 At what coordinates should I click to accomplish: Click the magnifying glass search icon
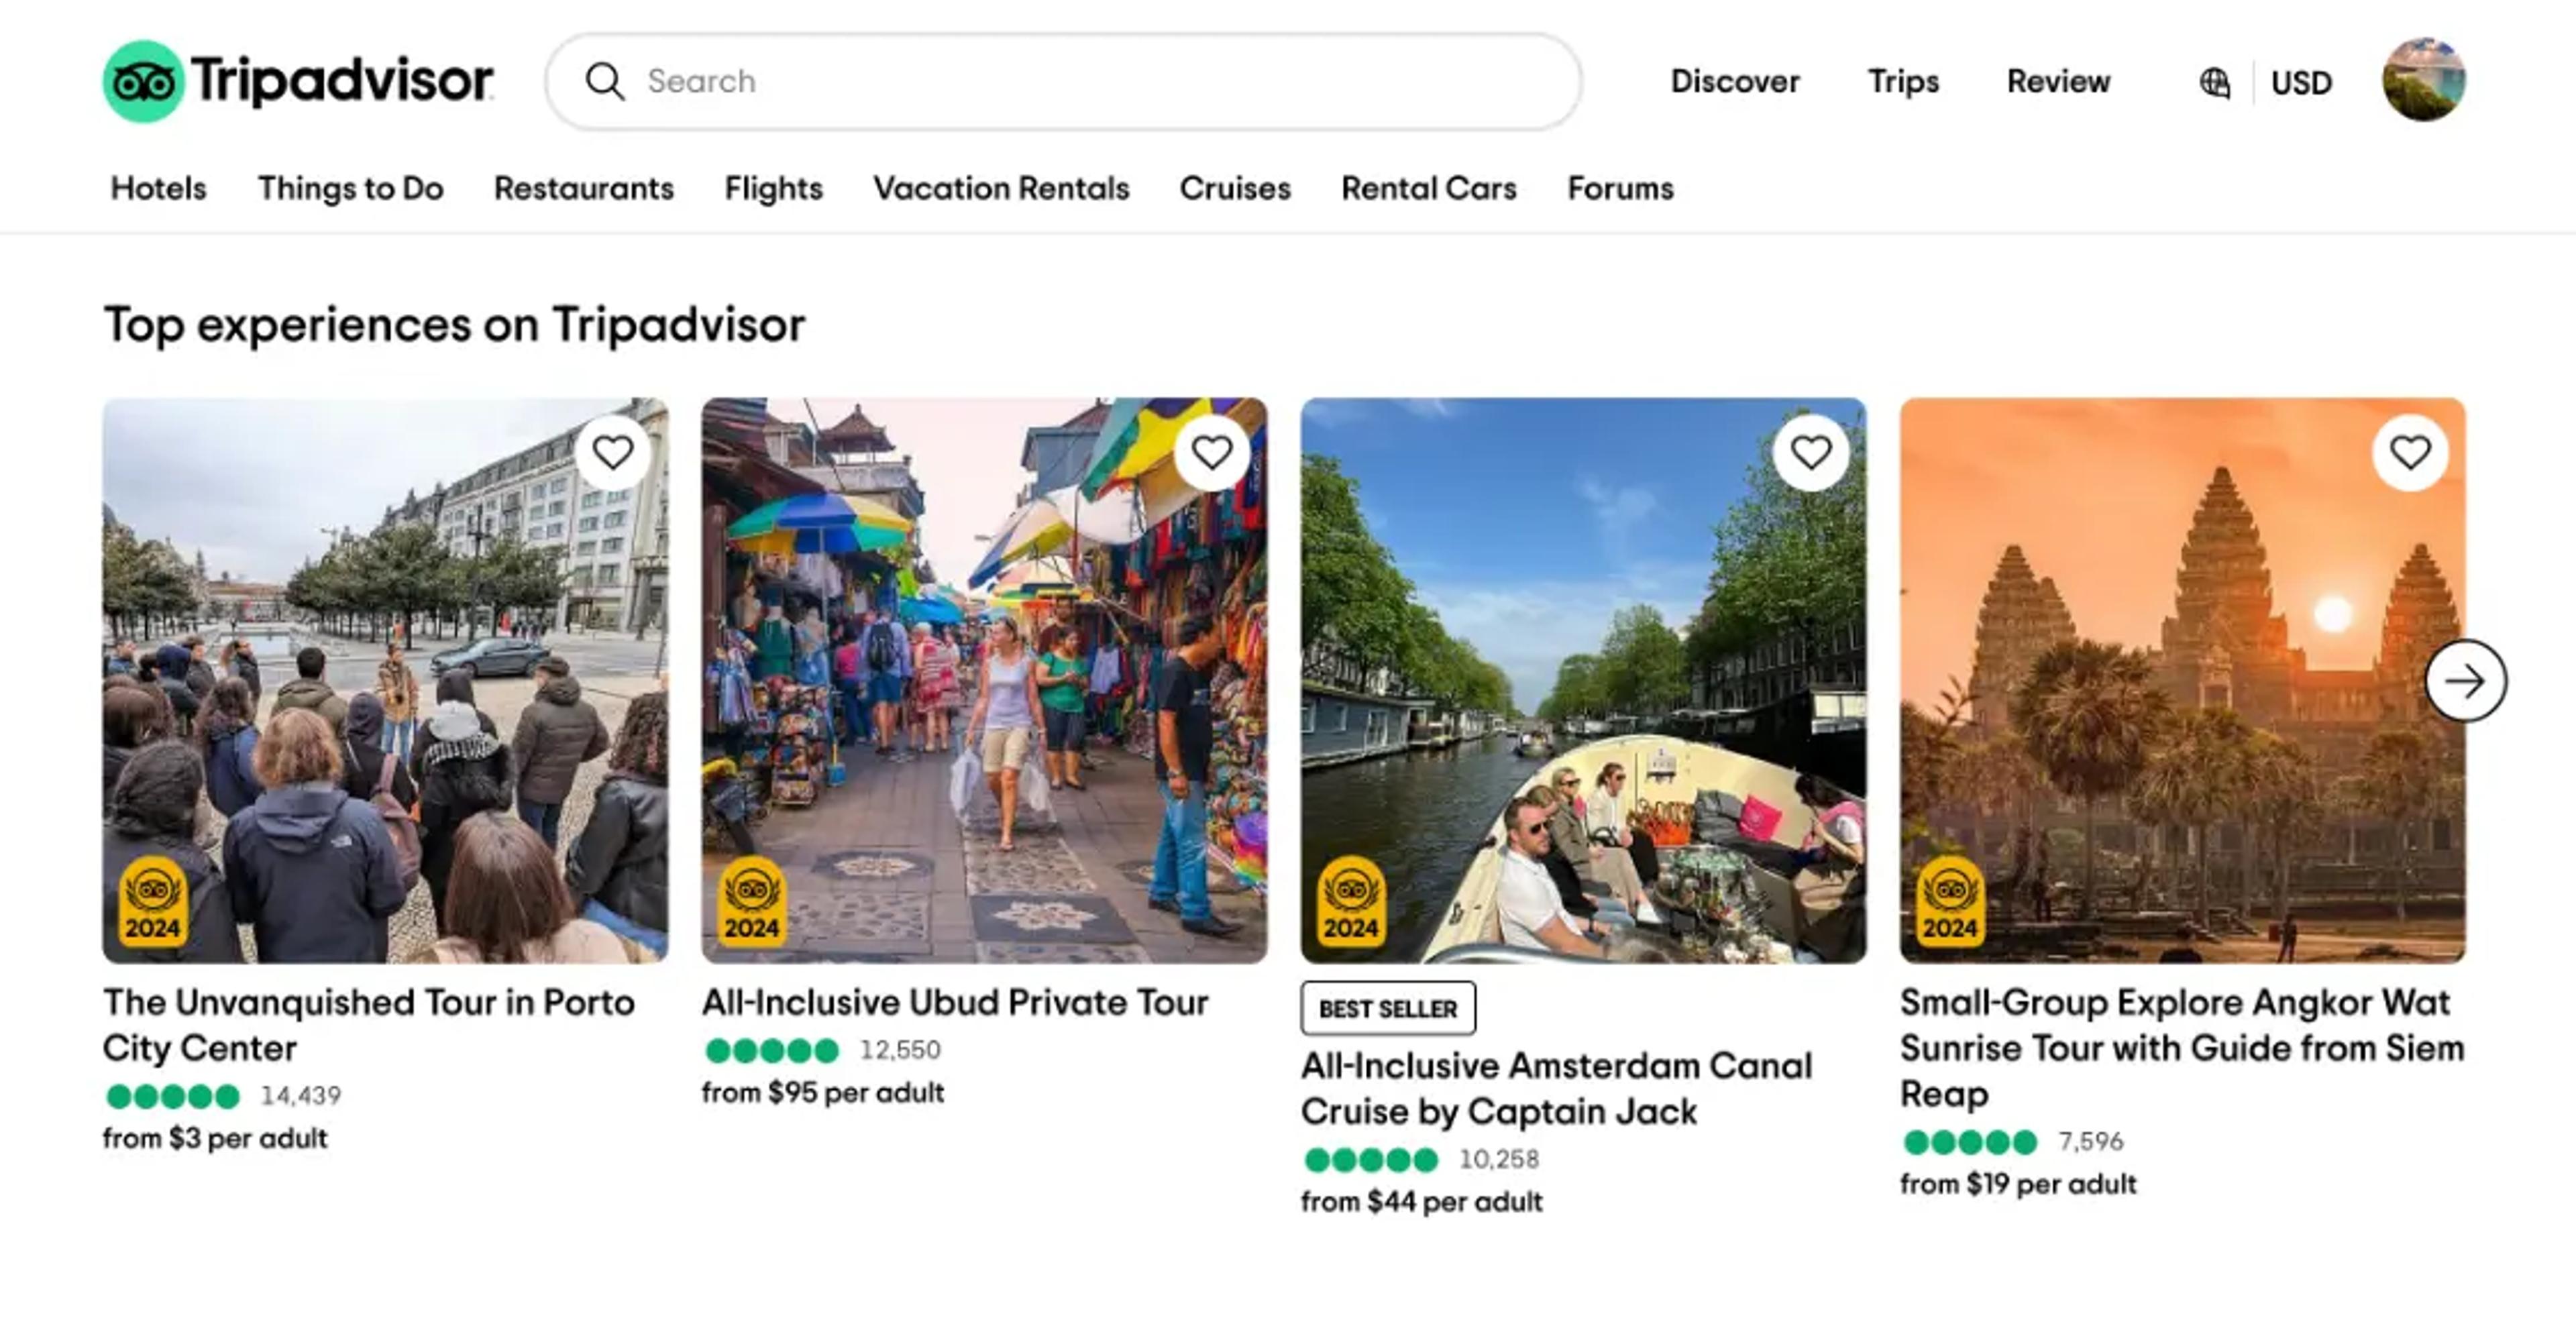pyautogui.click(x=605, y=81)
